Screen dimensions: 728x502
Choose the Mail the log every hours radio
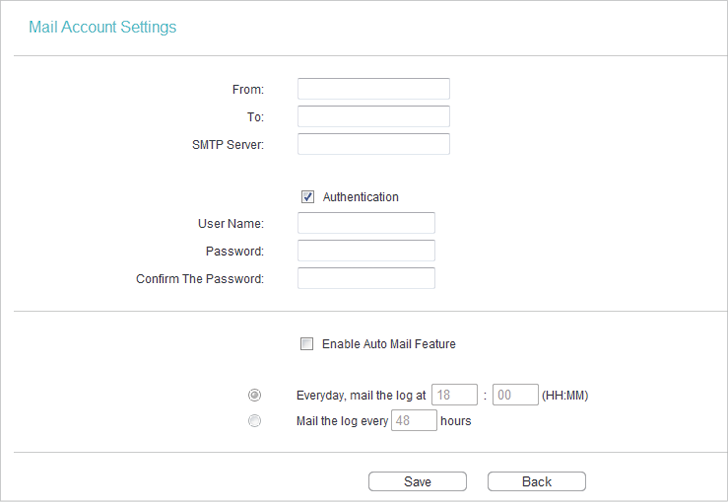click(254, 421)
